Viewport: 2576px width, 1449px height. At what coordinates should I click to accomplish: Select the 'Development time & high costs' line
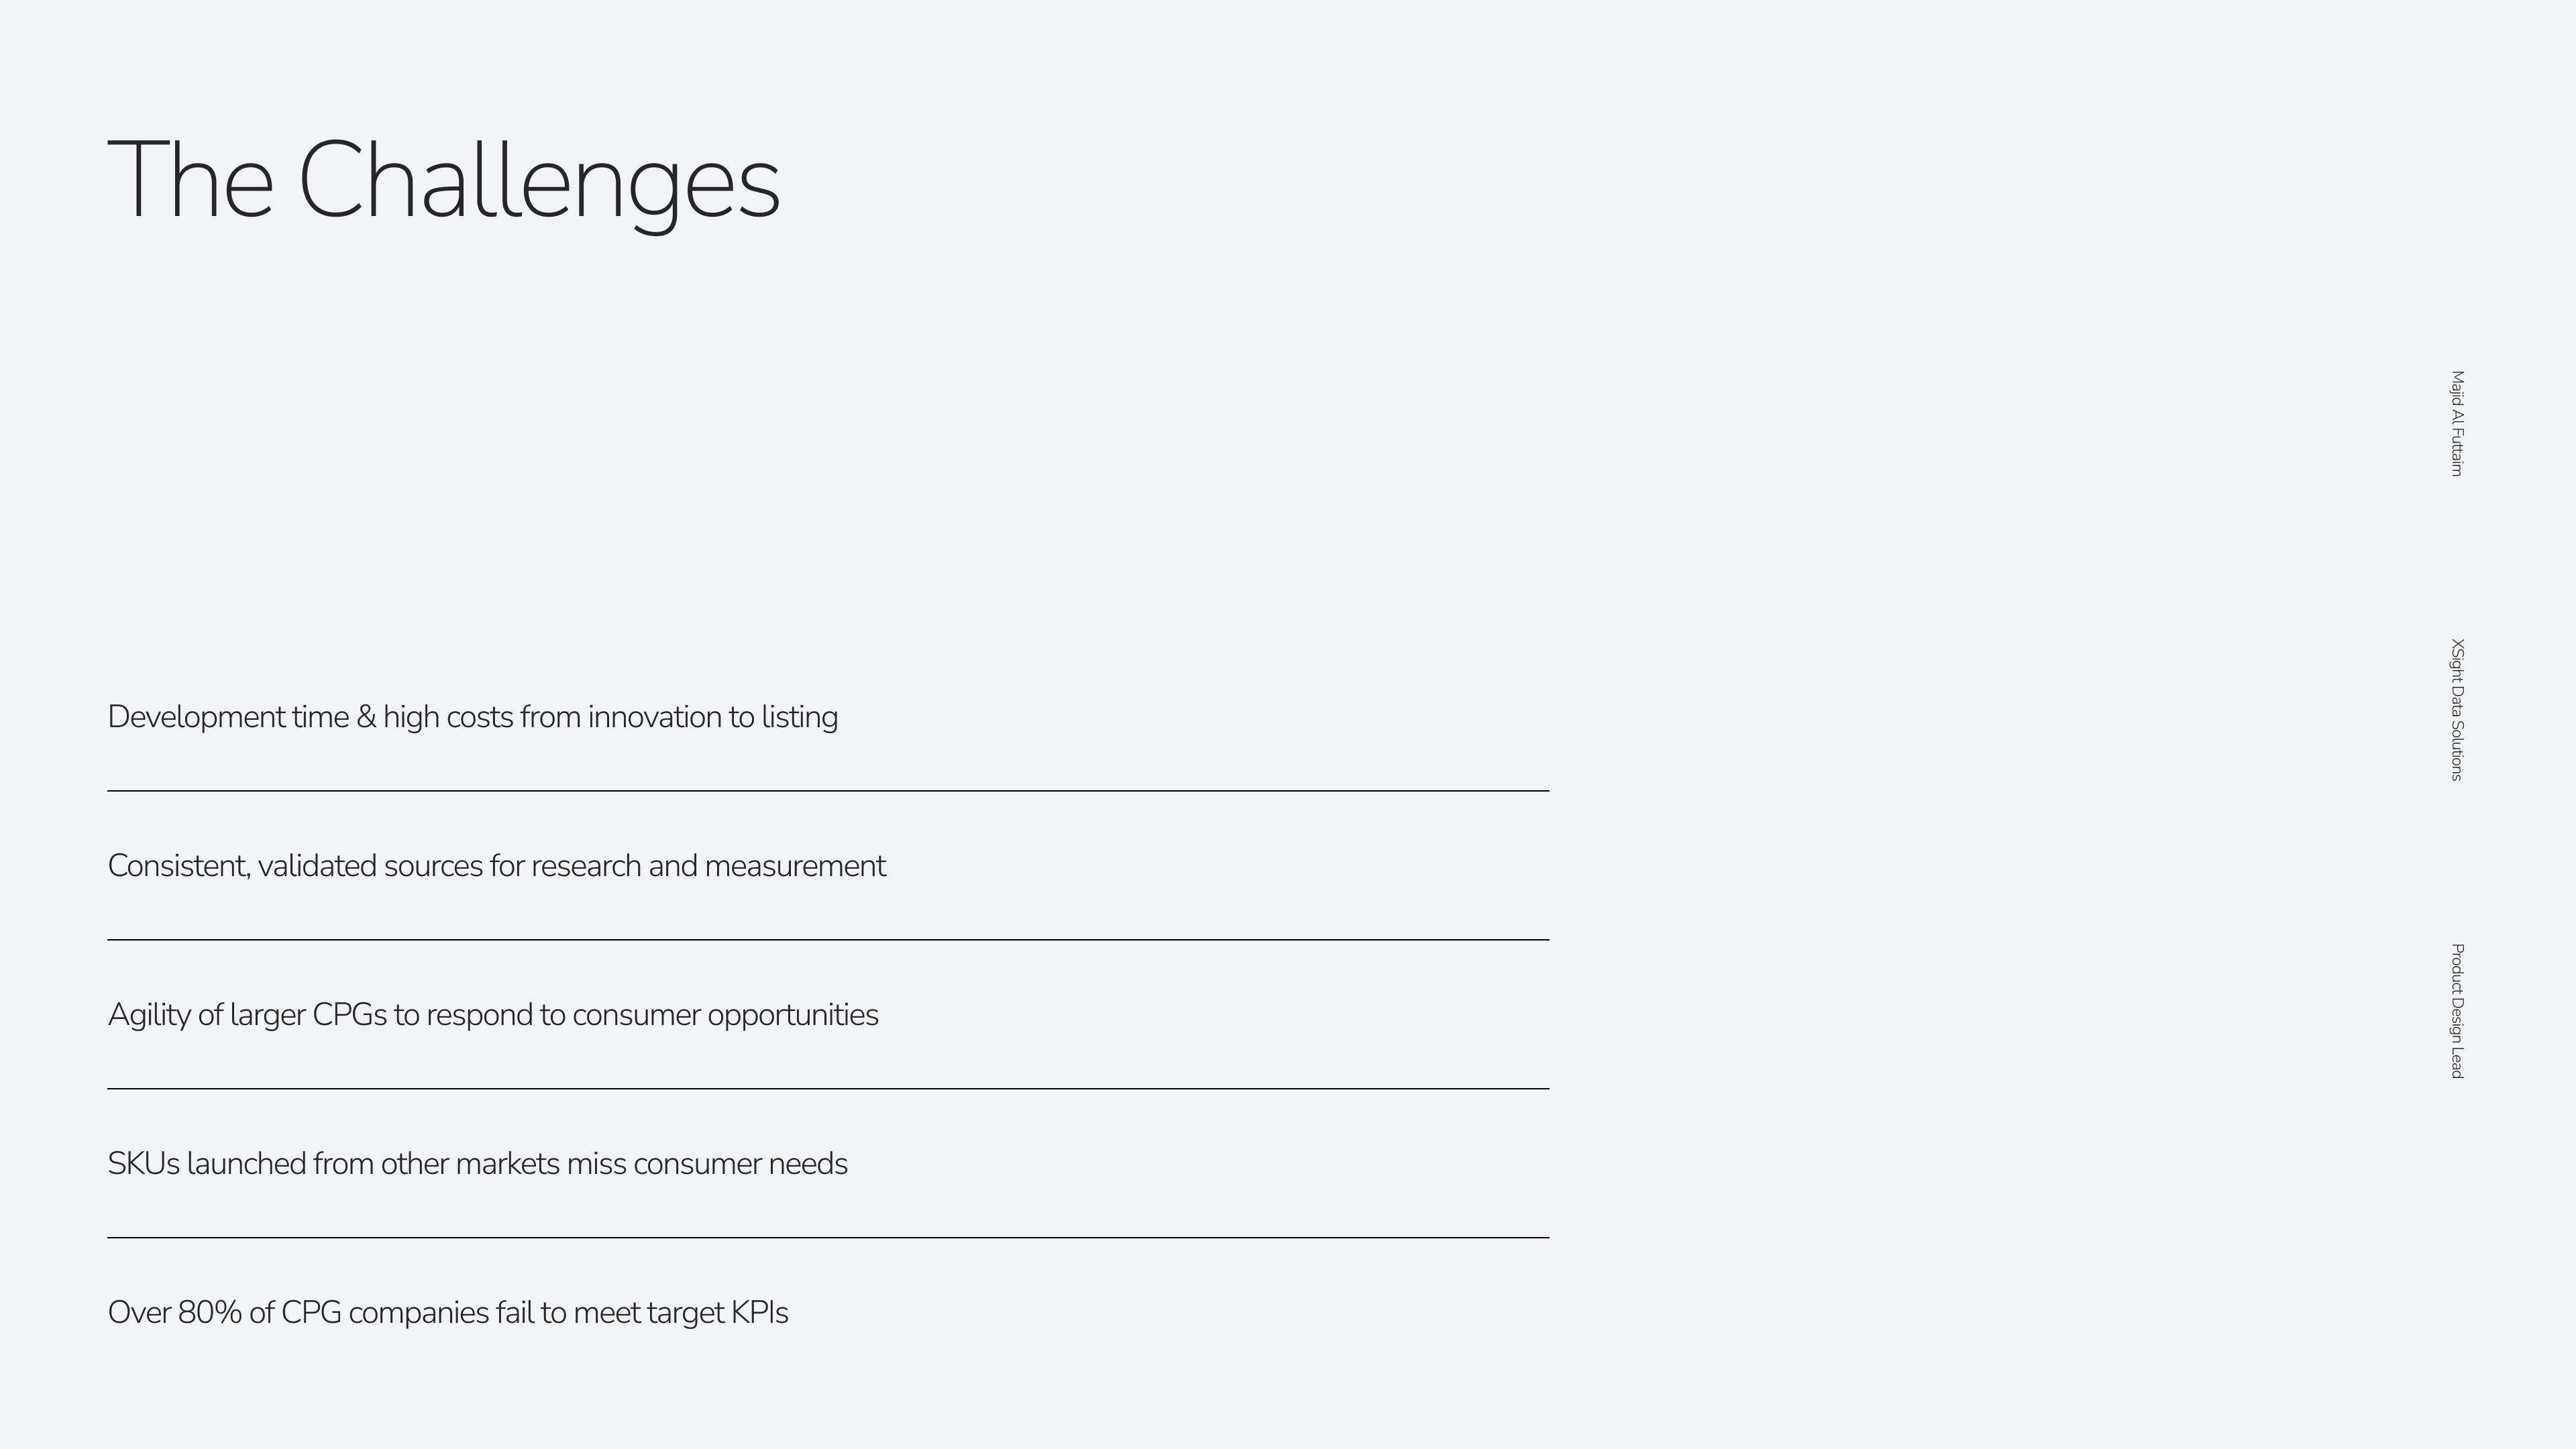tap(472, 717)
